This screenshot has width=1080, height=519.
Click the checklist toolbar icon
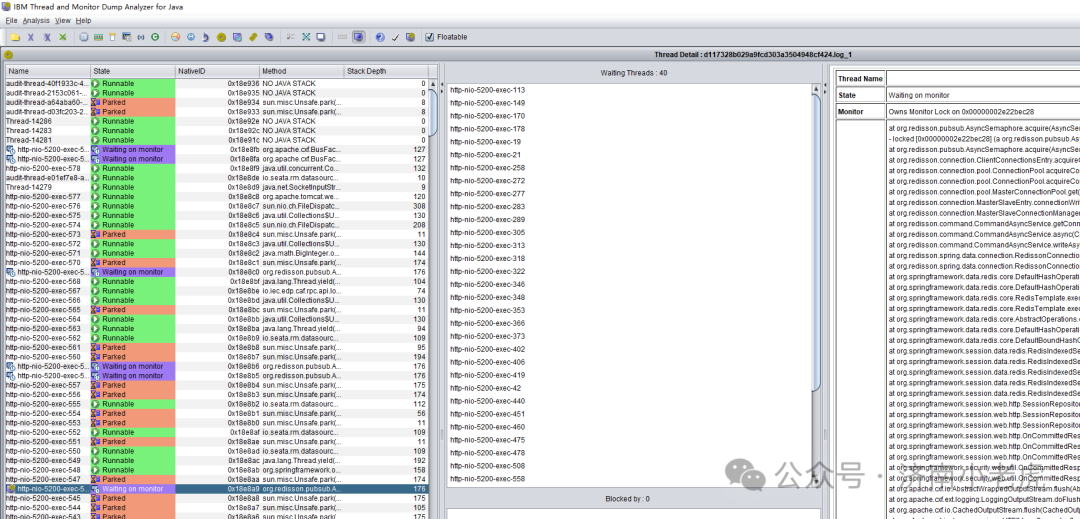click(290, 37)
